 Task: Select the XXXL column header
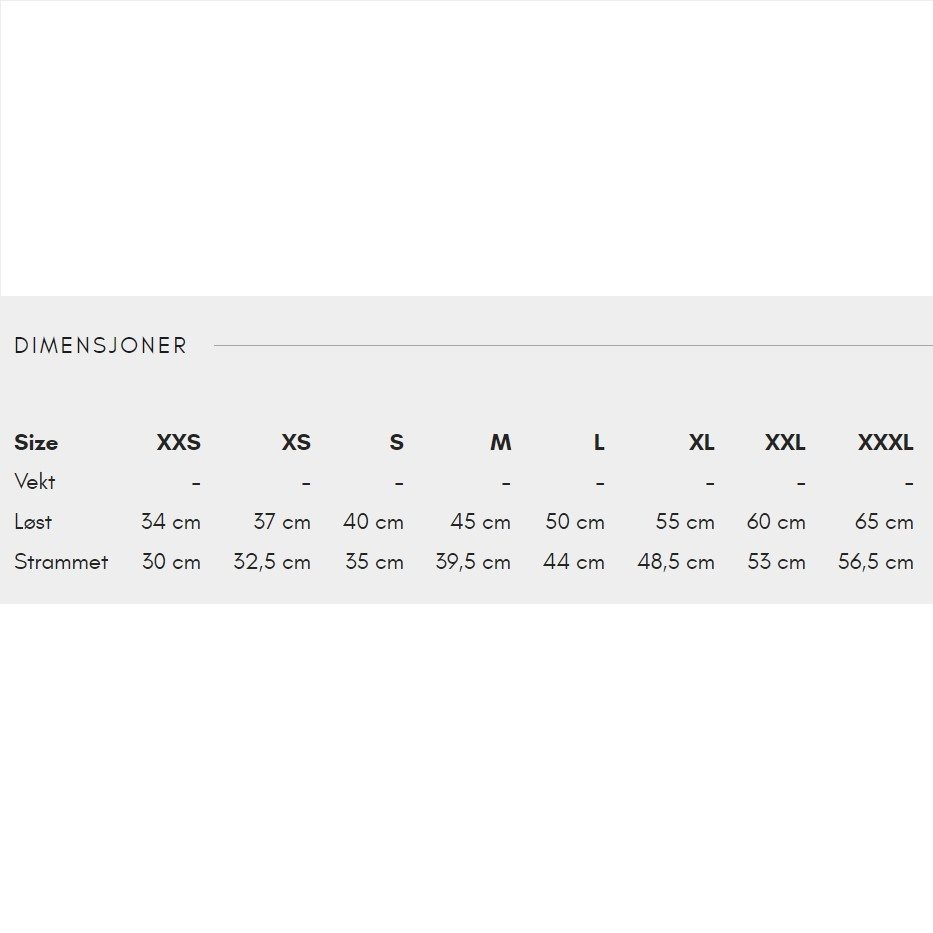pyautogui.click(x=885, y=443)
